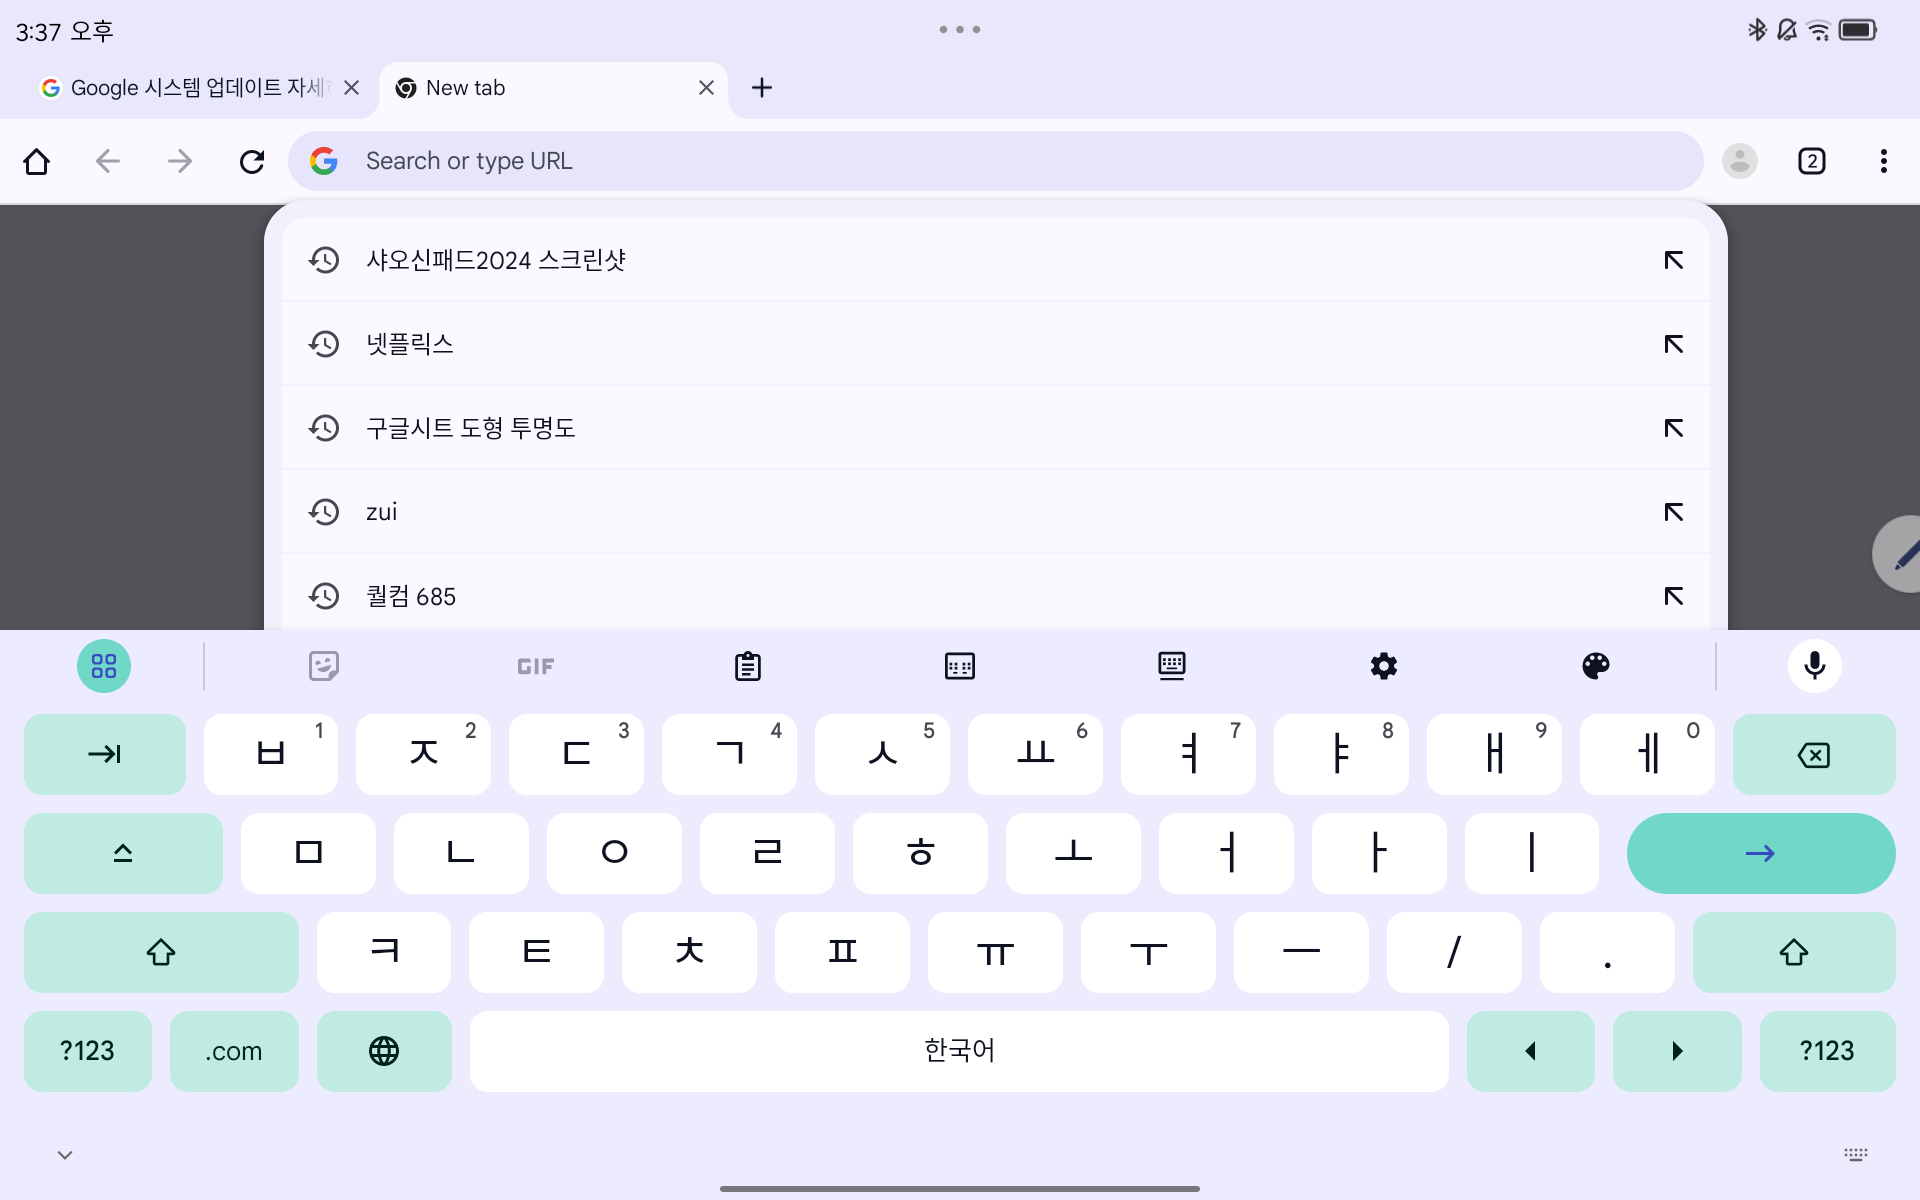Open the profile avatar icon
Image resolution: width=1920 pixels, height=1200 pixels.
coord(1740,161)
